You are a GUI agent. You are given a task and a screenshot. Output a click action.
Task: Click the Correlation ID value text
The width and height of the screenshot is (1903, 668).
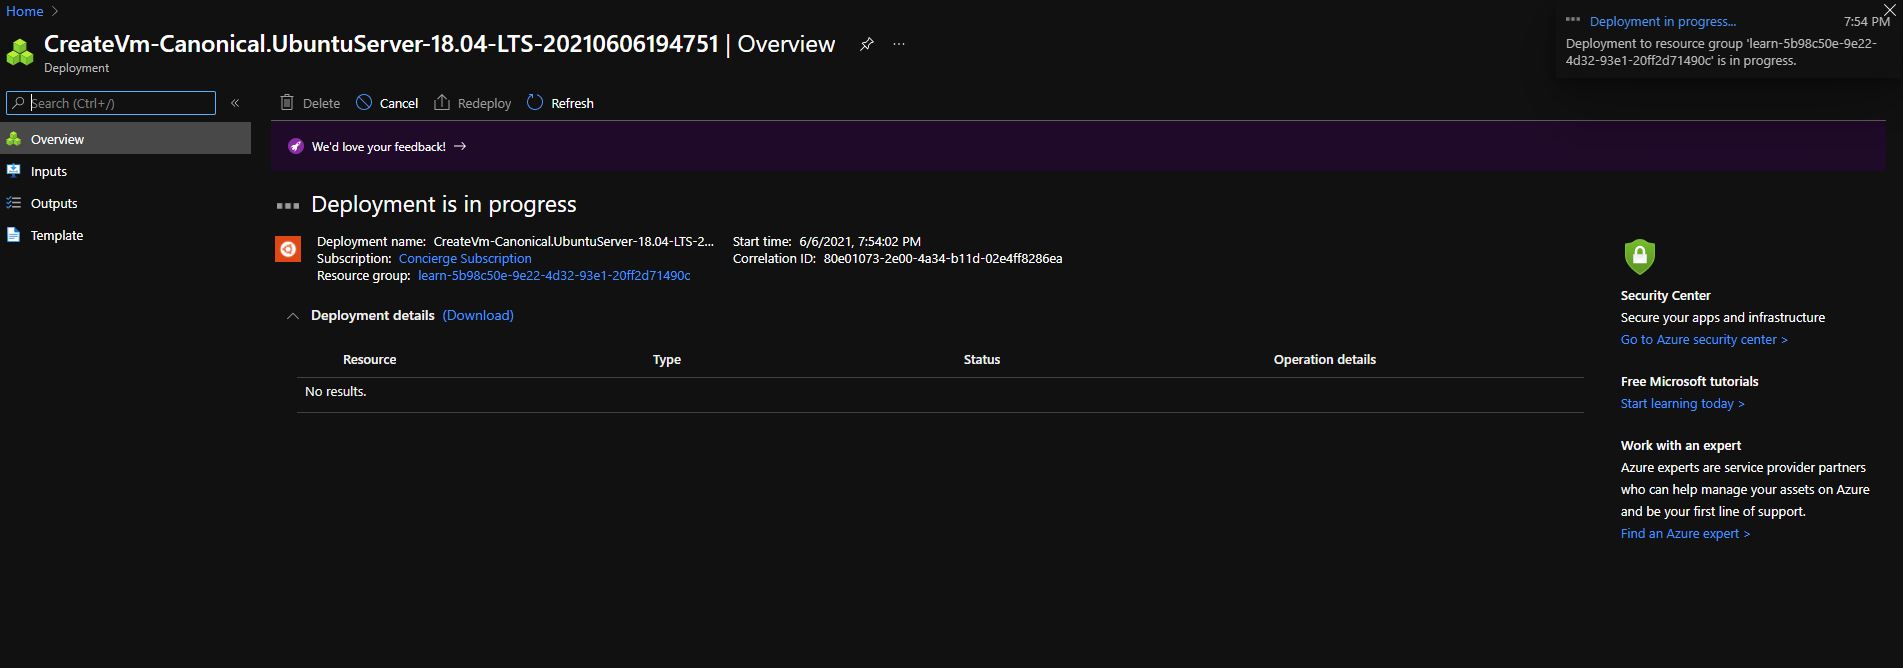click(x=943, y=258)
